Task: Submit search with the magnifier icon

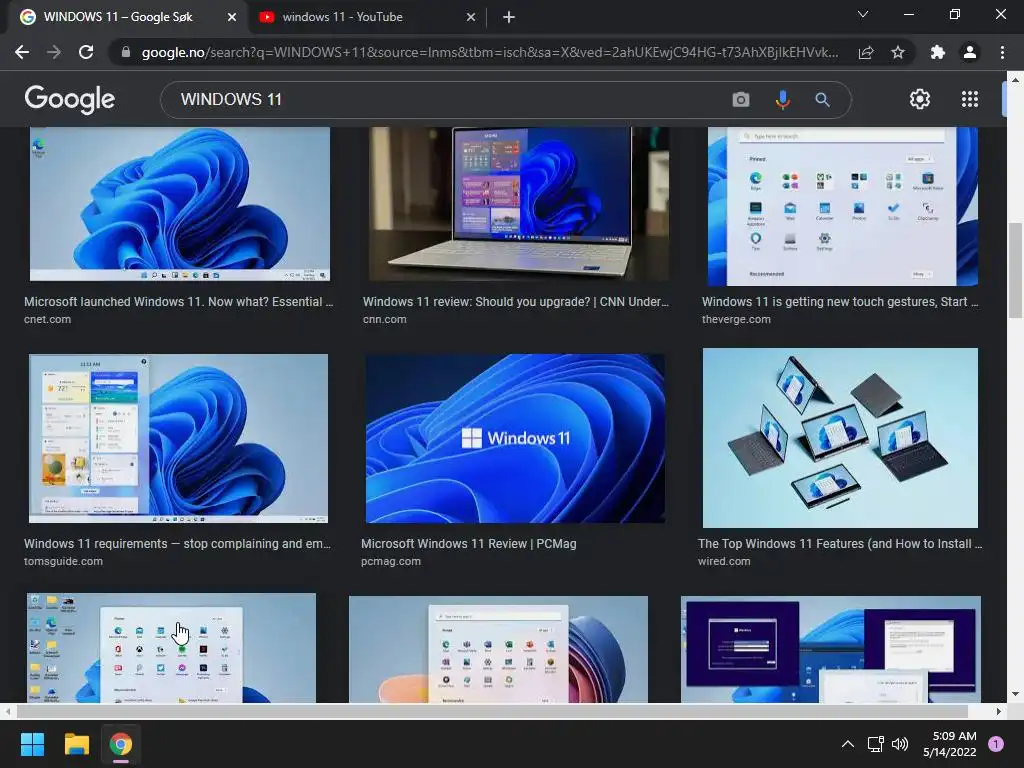Action: click(x=823, y=99)
